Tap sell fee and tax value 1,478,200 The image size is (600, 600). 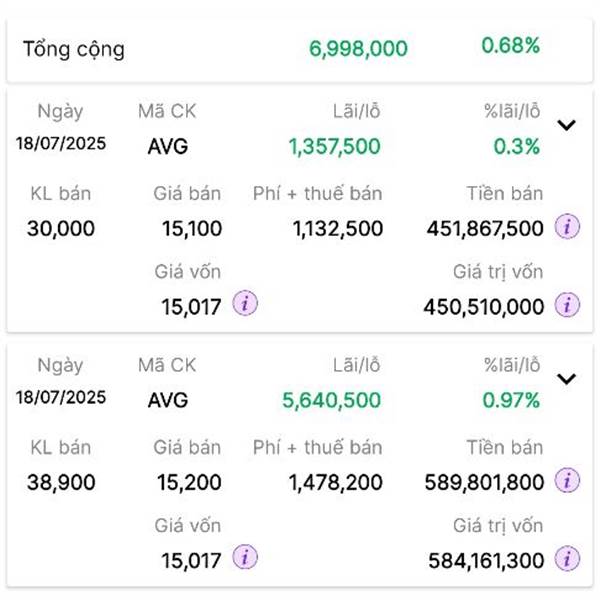335,483
